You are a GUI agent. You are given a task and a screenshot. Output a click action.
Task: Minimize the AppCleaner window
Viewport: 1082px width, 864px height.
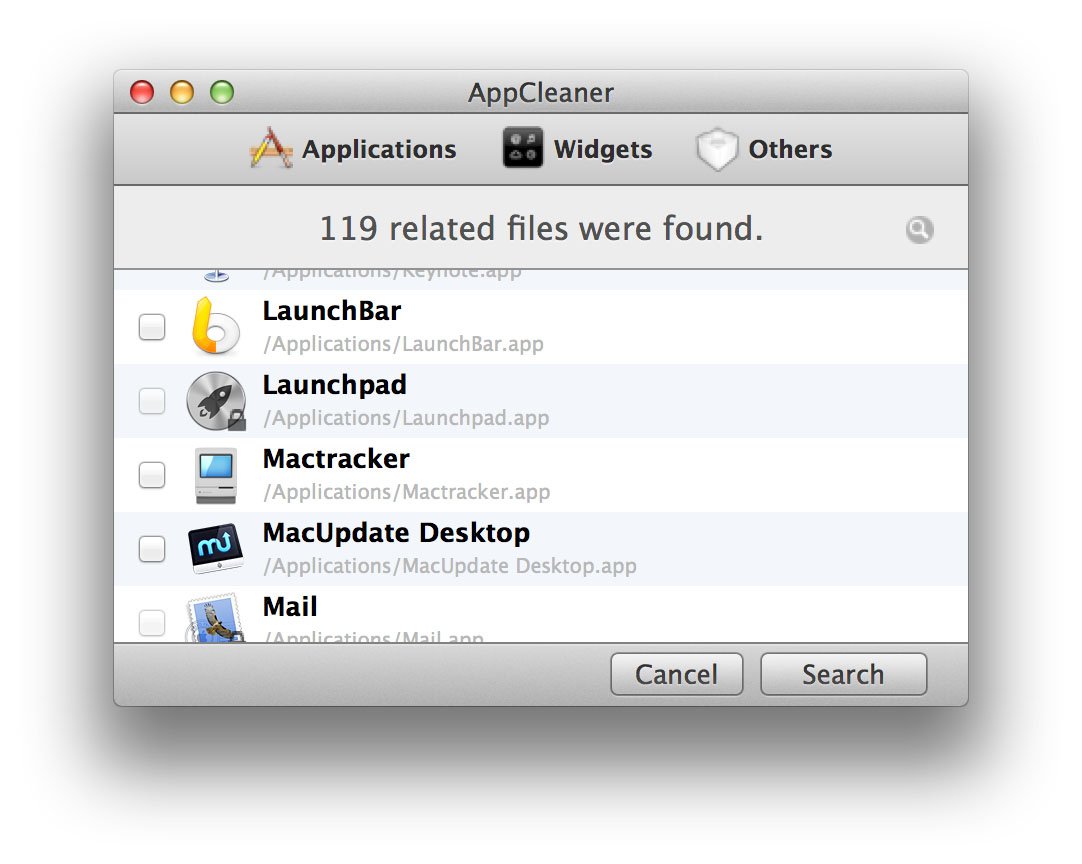coord(182,92)
